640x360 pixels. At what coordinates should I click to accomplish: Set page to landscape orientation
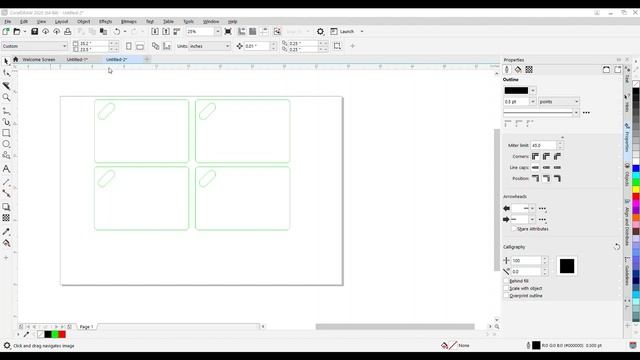pyautogui.click(x=140, y=46)
